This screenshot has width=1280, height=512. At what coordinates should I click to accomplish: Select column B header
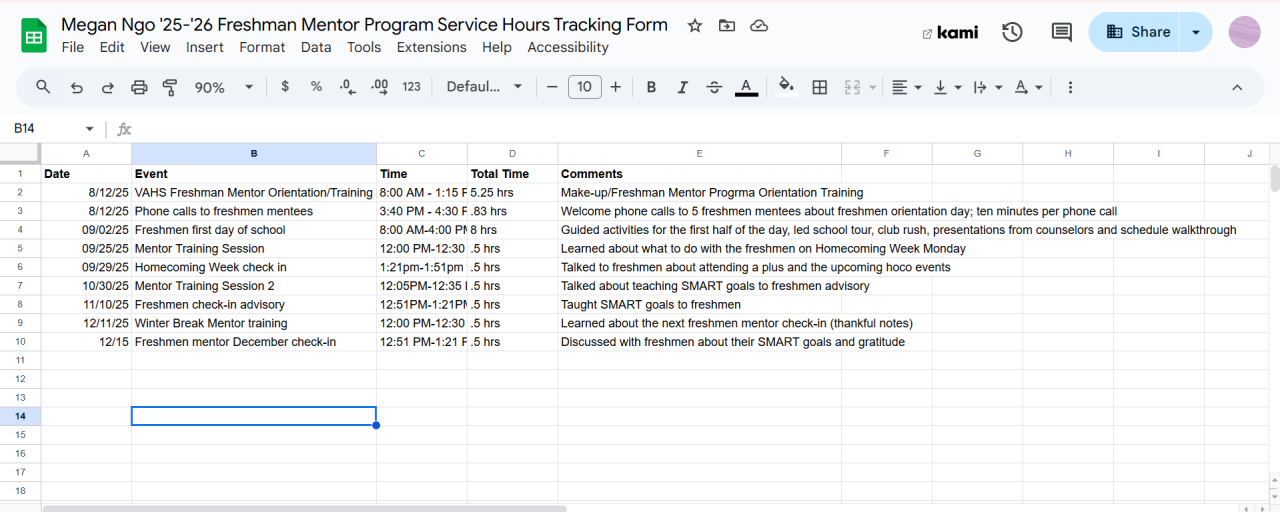point(254,153)
